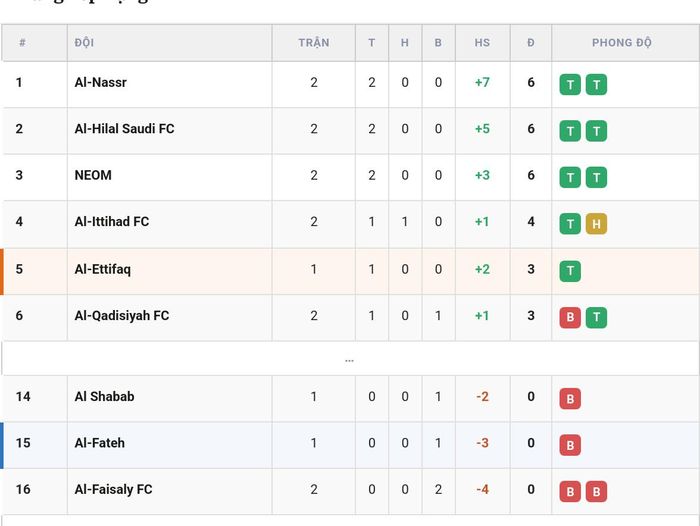This screenshot has width=700, height=526.
Task: Click Al-Faisaly FC's second red B badge
Action: tap(596, 491)
